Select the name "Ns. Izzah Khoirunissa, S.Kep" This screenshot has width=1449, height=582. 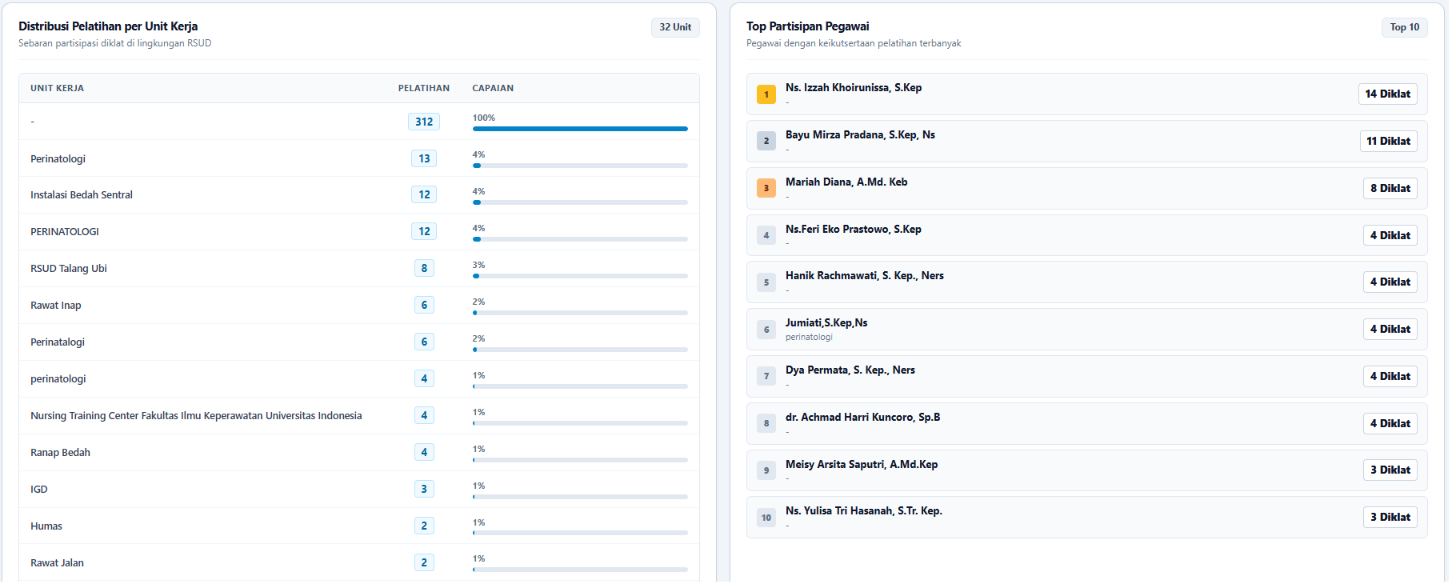(x=854, y=88)
